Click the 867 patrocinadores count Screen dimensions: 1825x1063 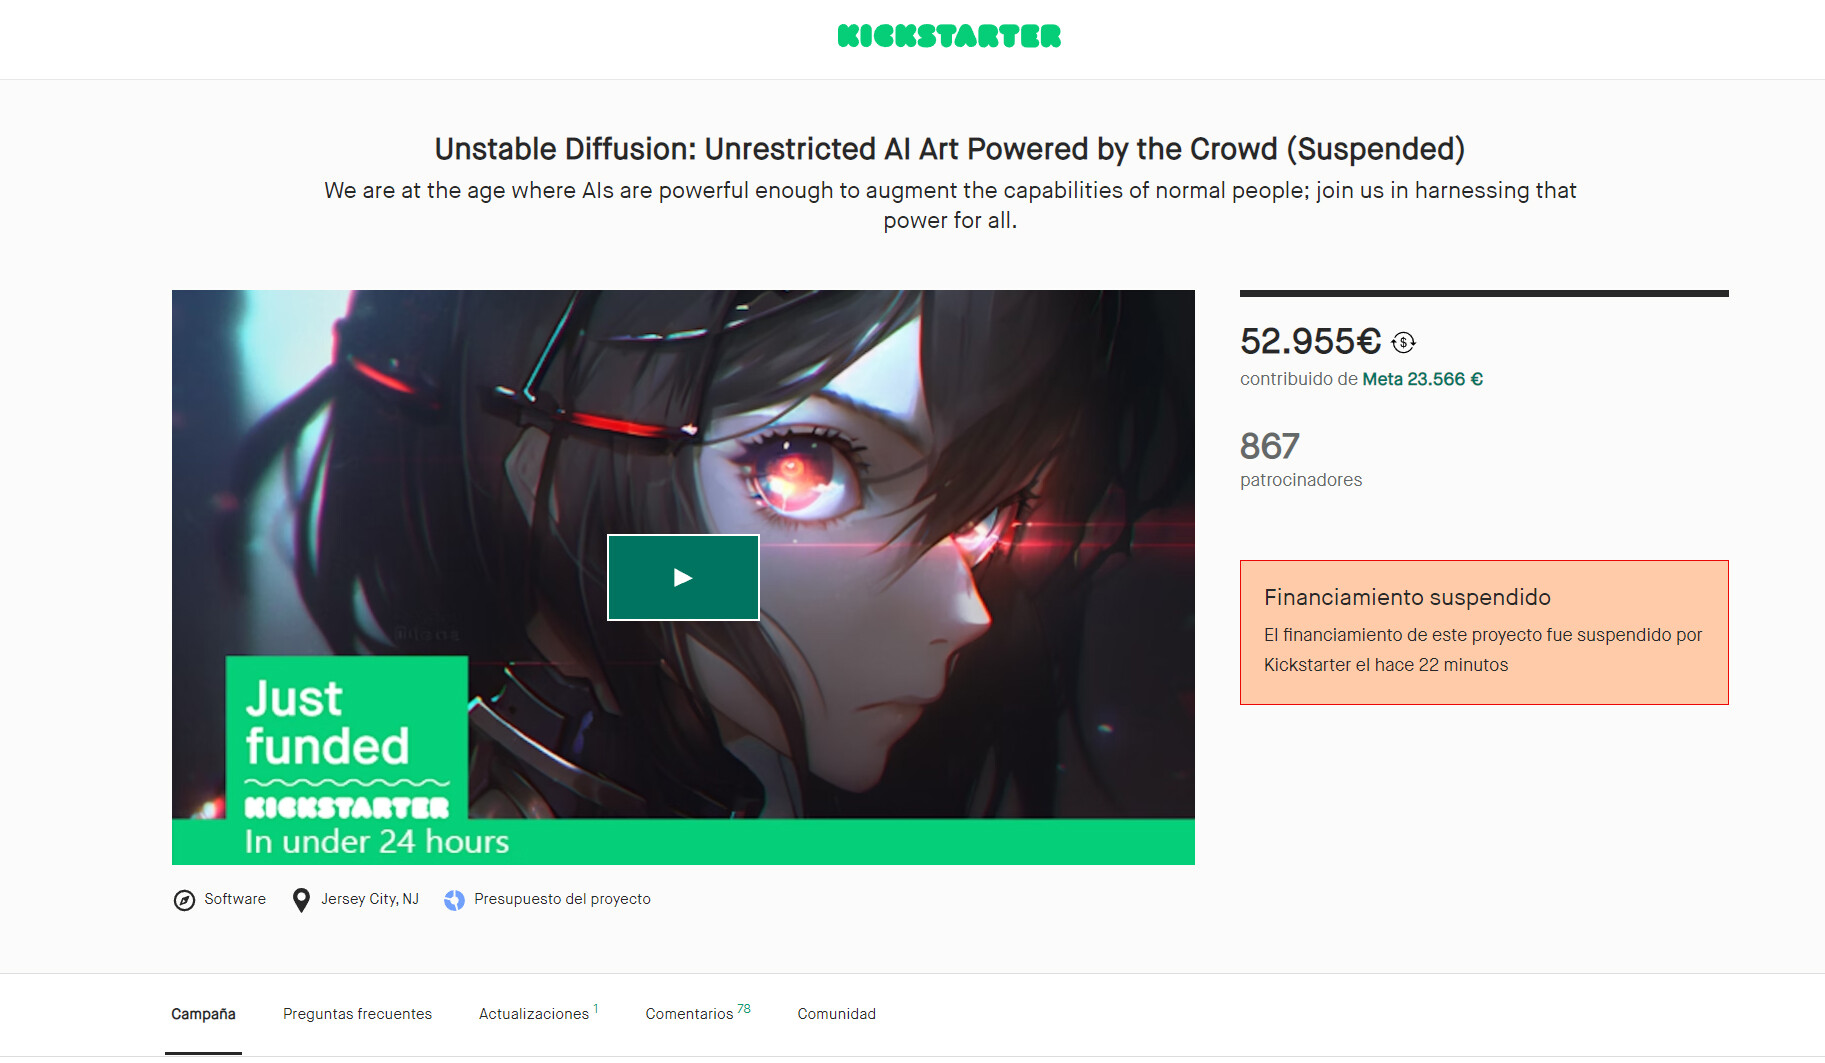[x=1301, y=459]
